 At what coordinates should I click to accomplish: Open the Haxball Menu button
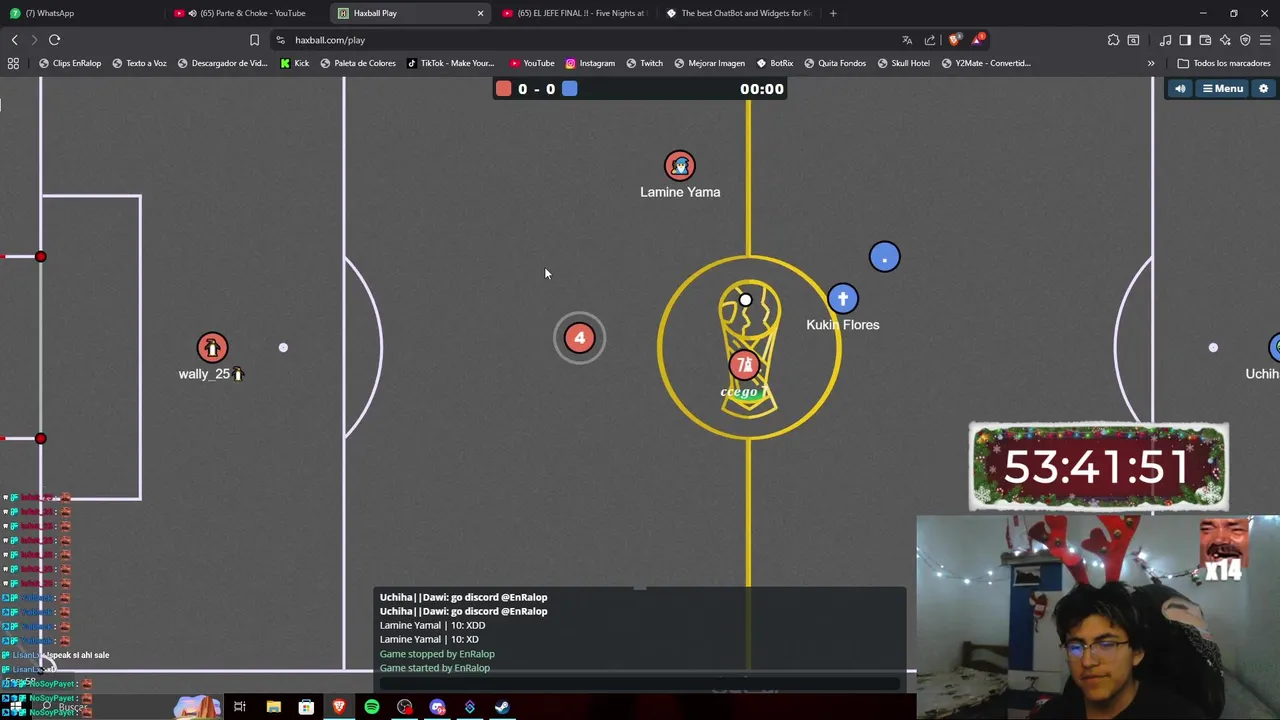coord(1223,89)
